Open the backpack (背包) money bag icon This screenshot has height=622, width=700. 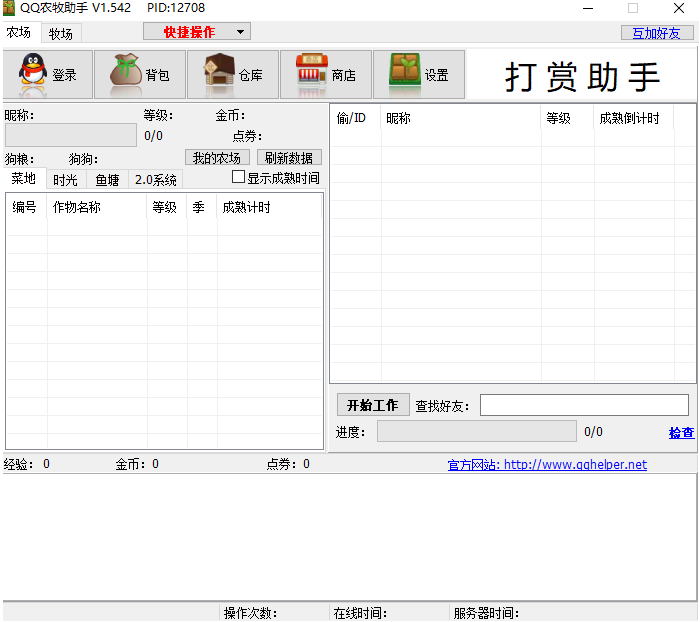126,74
